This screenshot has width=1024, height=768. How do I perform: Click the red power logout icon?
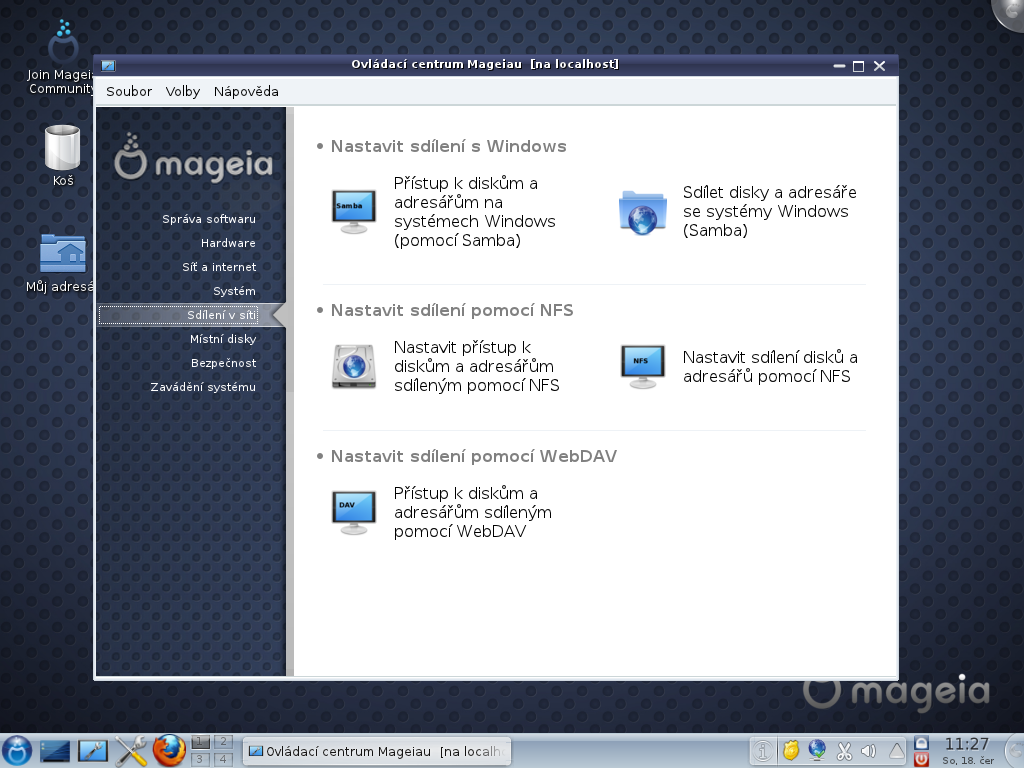[921, 759]
